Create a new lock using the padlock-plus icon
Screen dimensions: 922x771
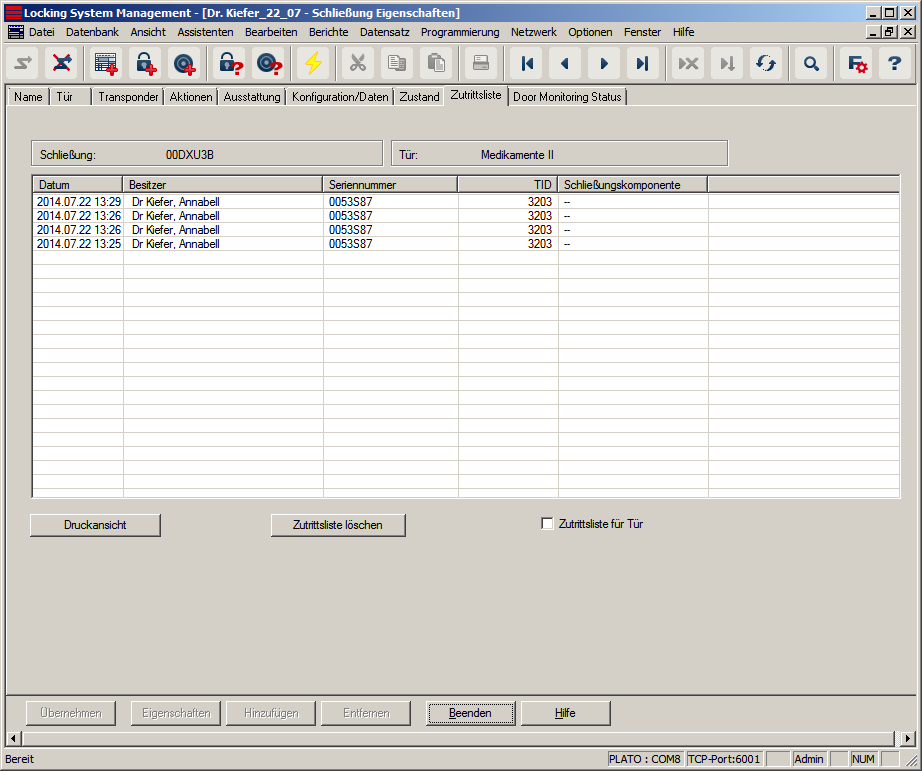tap(145, 63)
